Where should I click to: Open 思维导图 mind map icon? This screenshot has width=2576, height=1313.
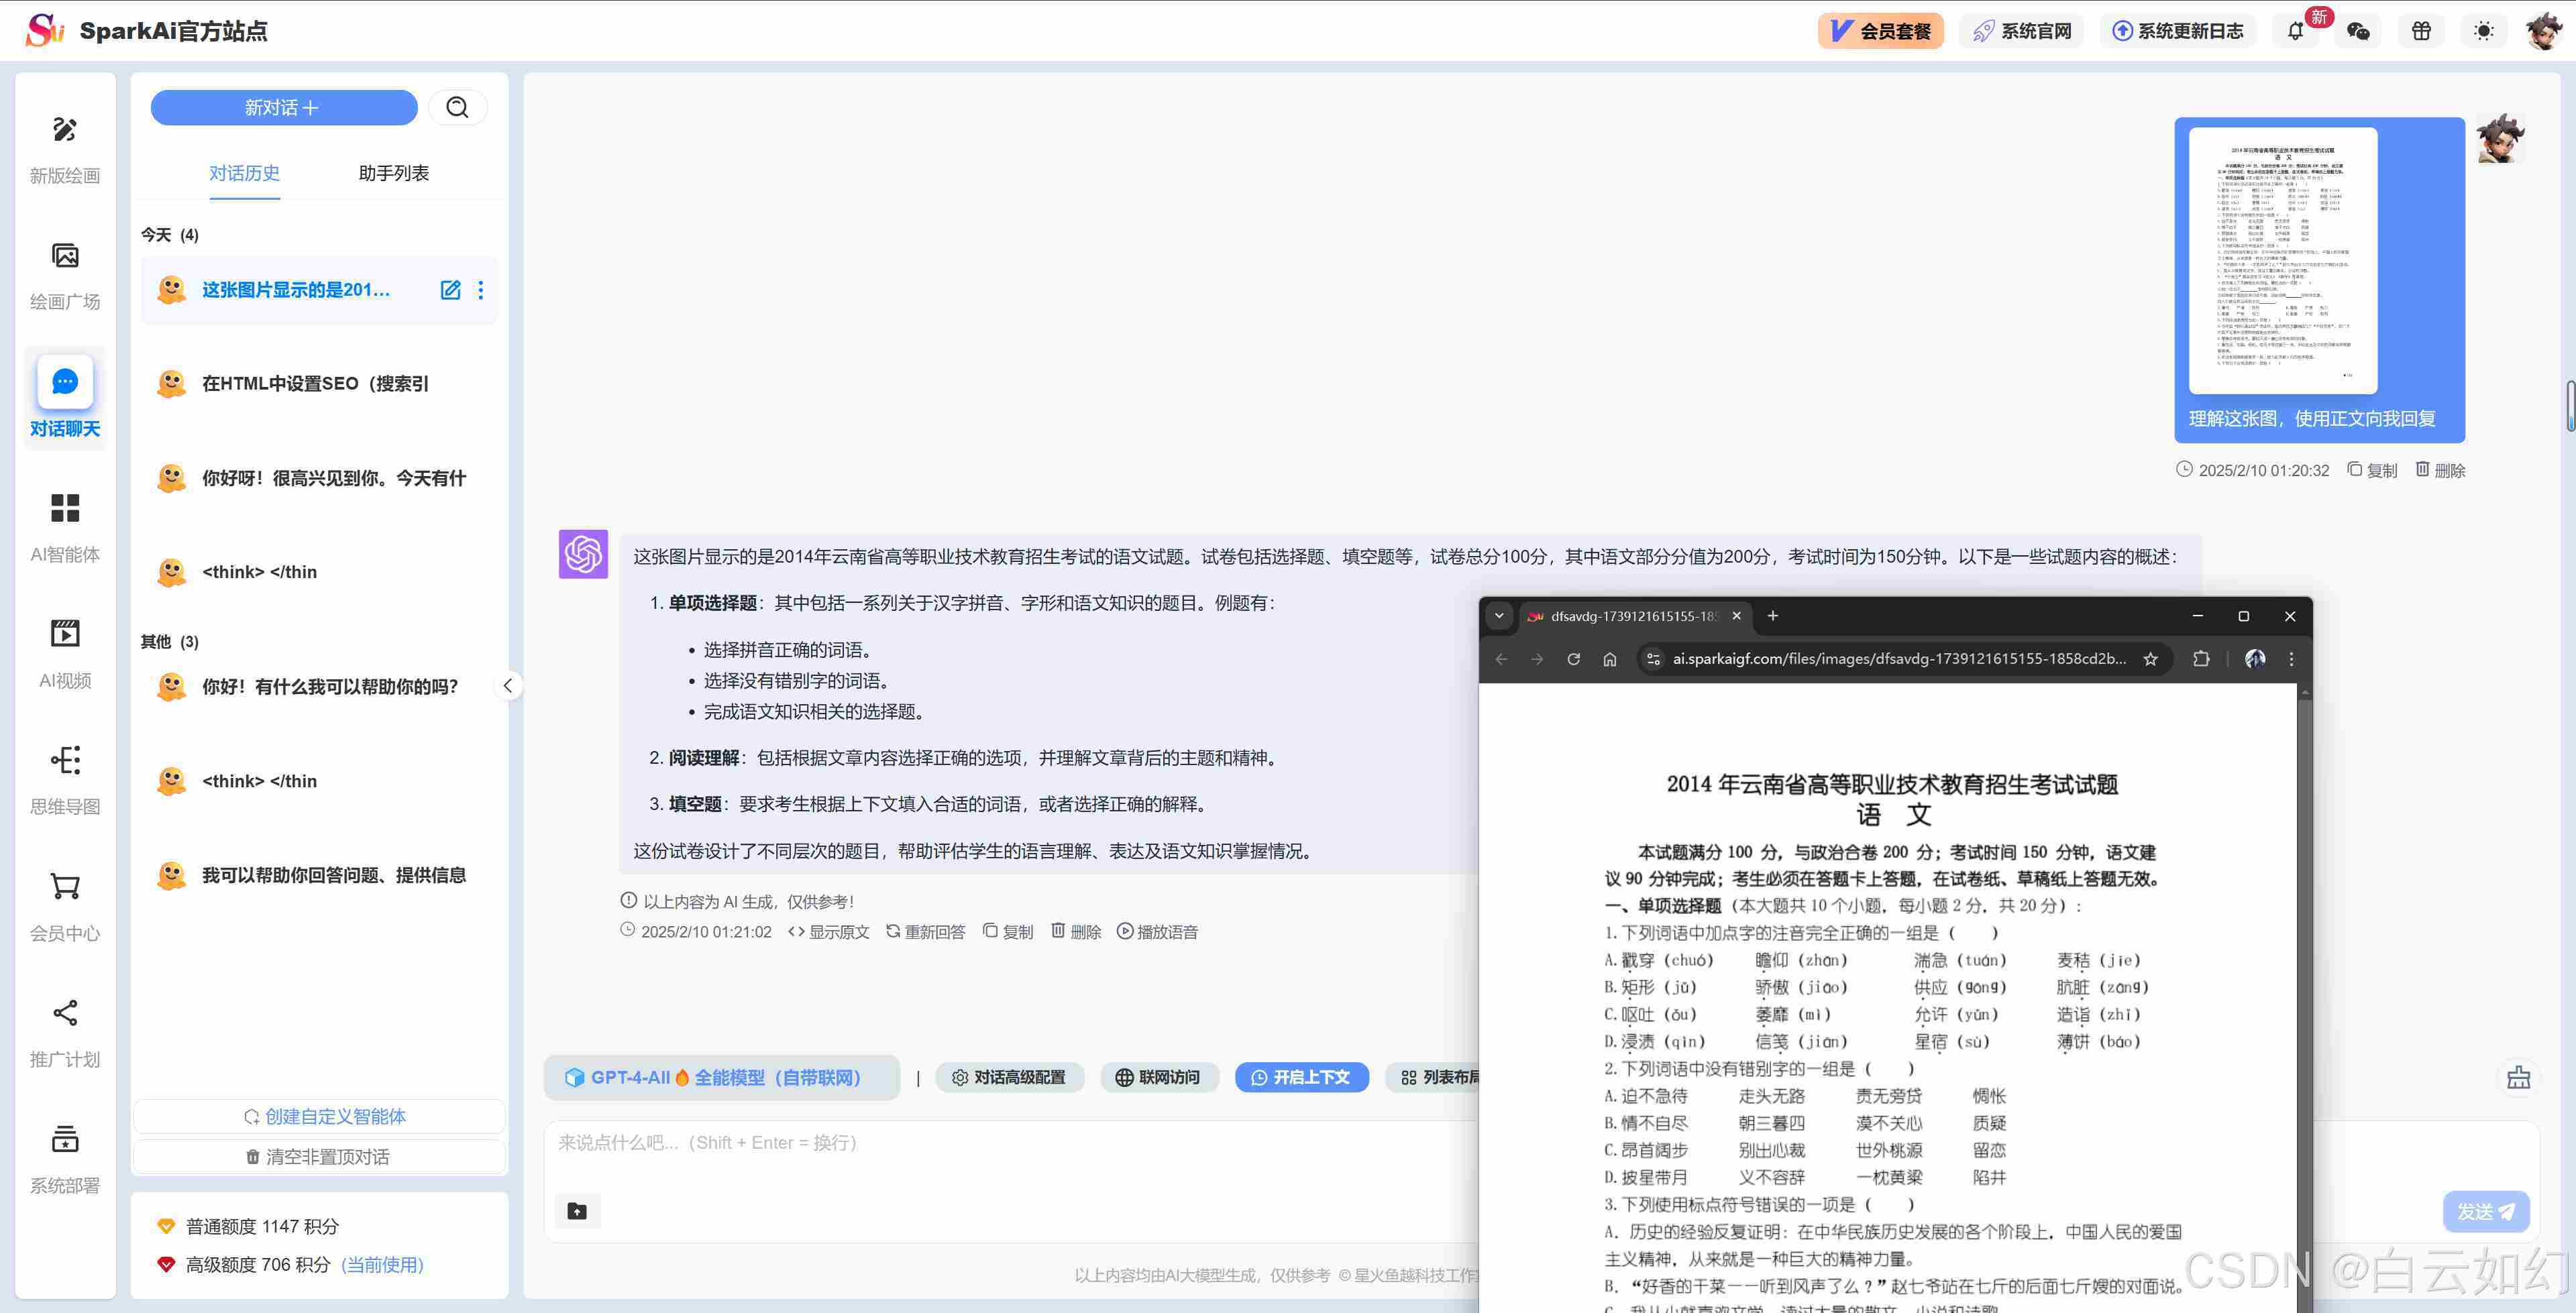tap(65, 760)
